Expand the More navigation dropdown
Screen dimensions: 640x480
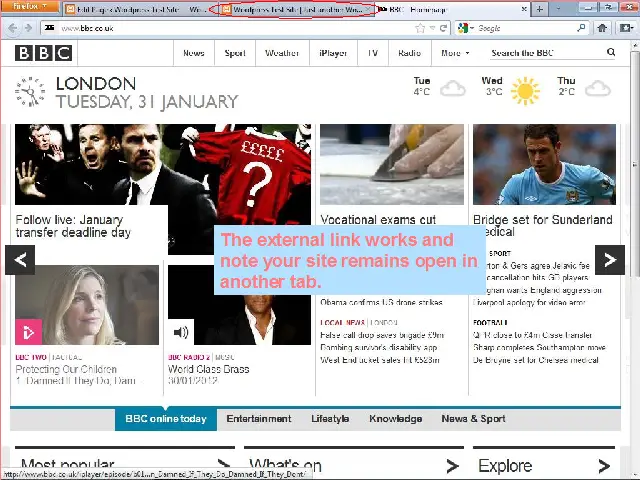(455, 53)
